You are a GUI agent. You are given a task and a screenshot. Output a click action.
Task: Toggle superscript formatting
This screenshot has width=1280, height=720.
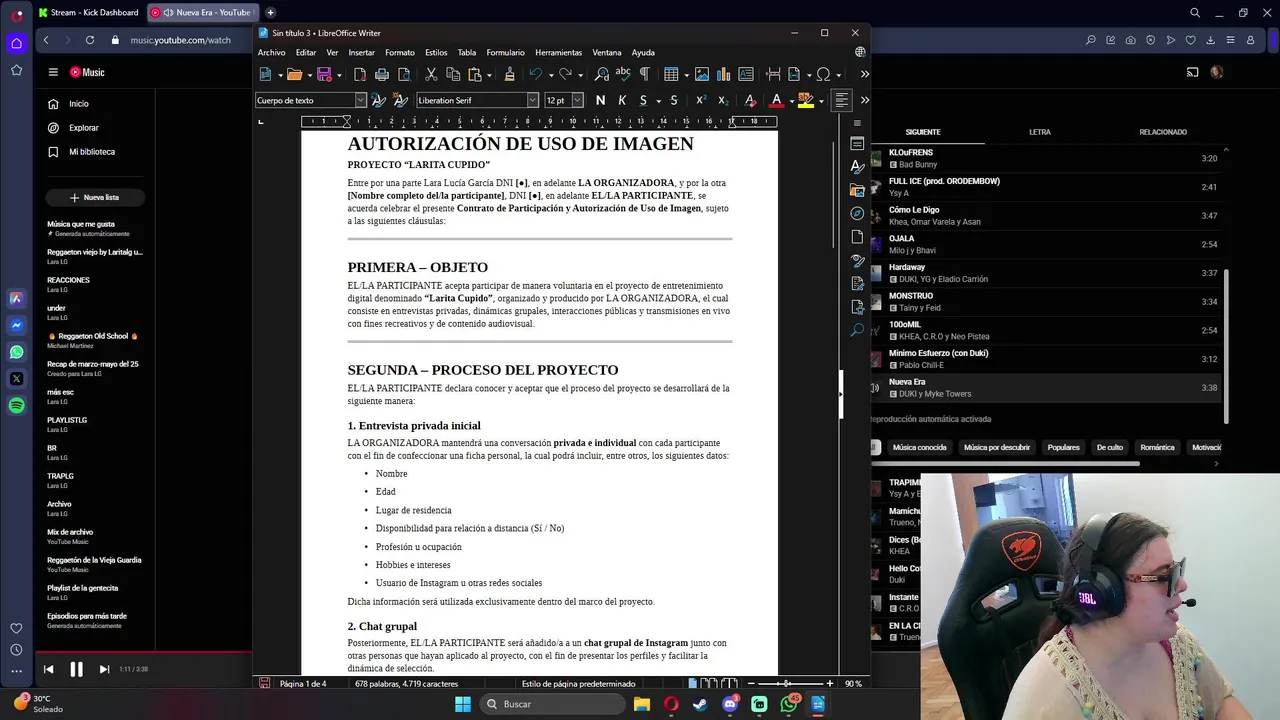pyautogui.click(x=701, y=100)
